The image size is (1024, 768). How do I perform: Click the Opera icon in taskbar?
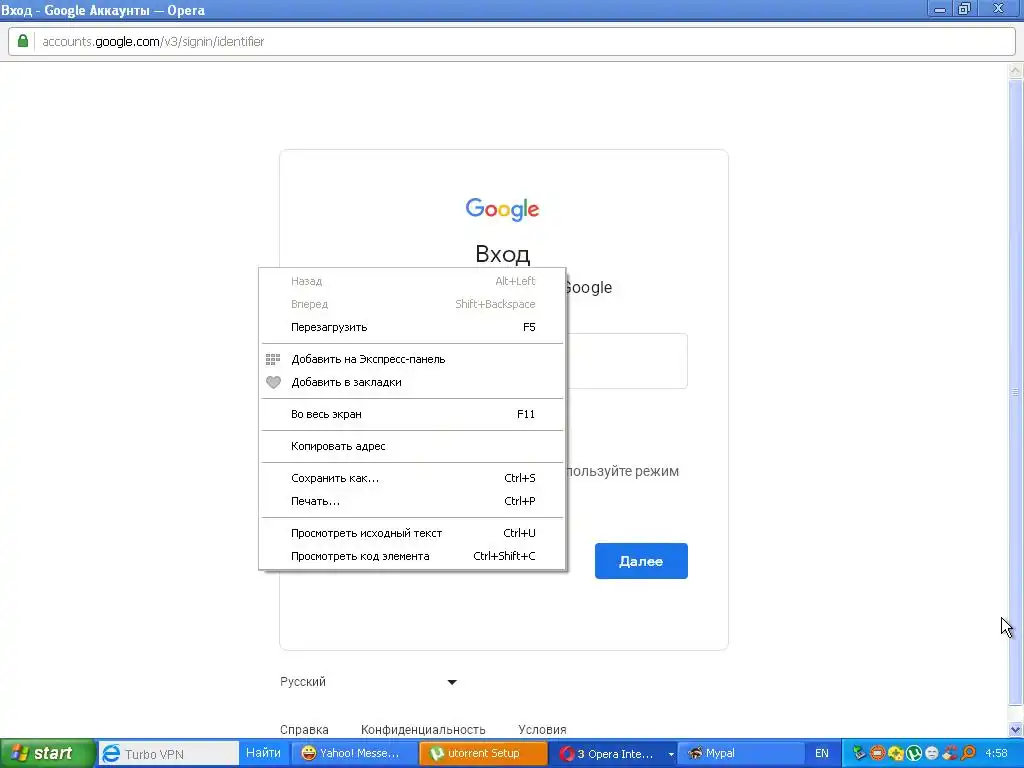pos(566,754)
